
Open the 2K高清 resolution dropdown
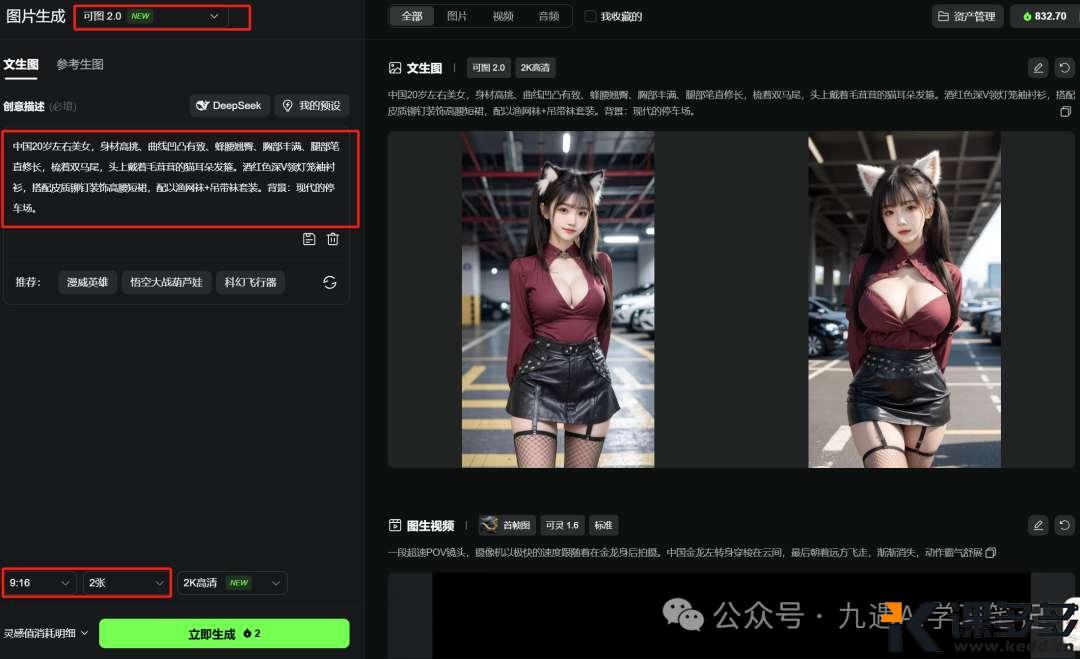point(232,582)
